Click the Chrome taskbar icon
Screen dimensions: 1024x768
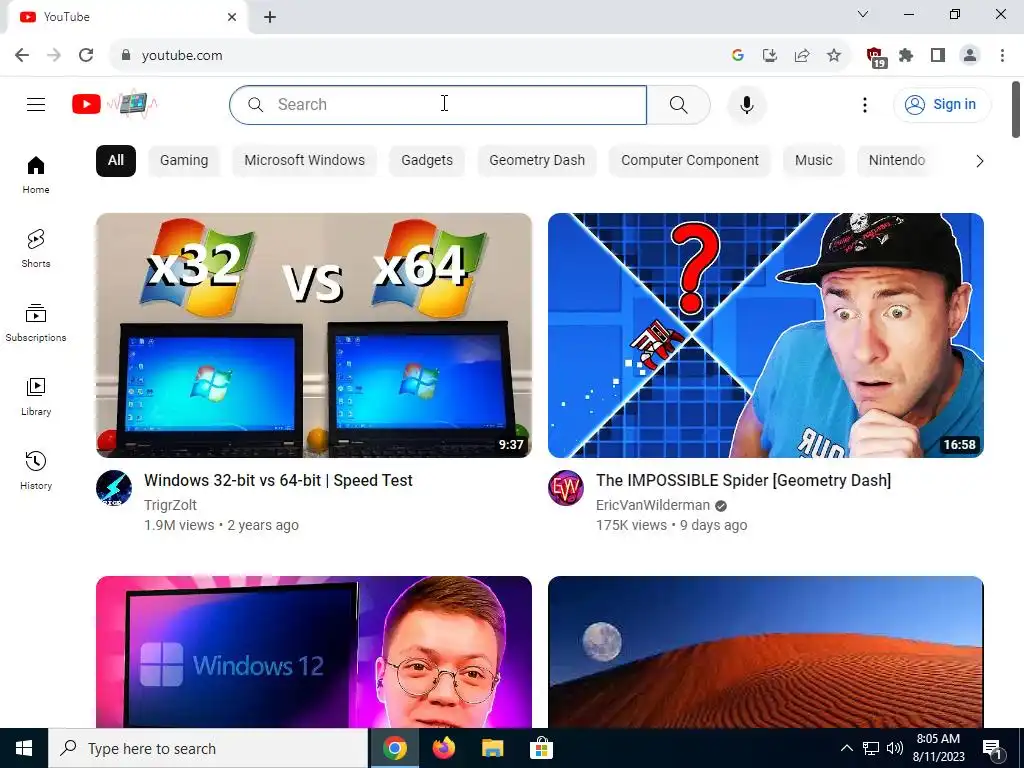(x=394, y=748)
